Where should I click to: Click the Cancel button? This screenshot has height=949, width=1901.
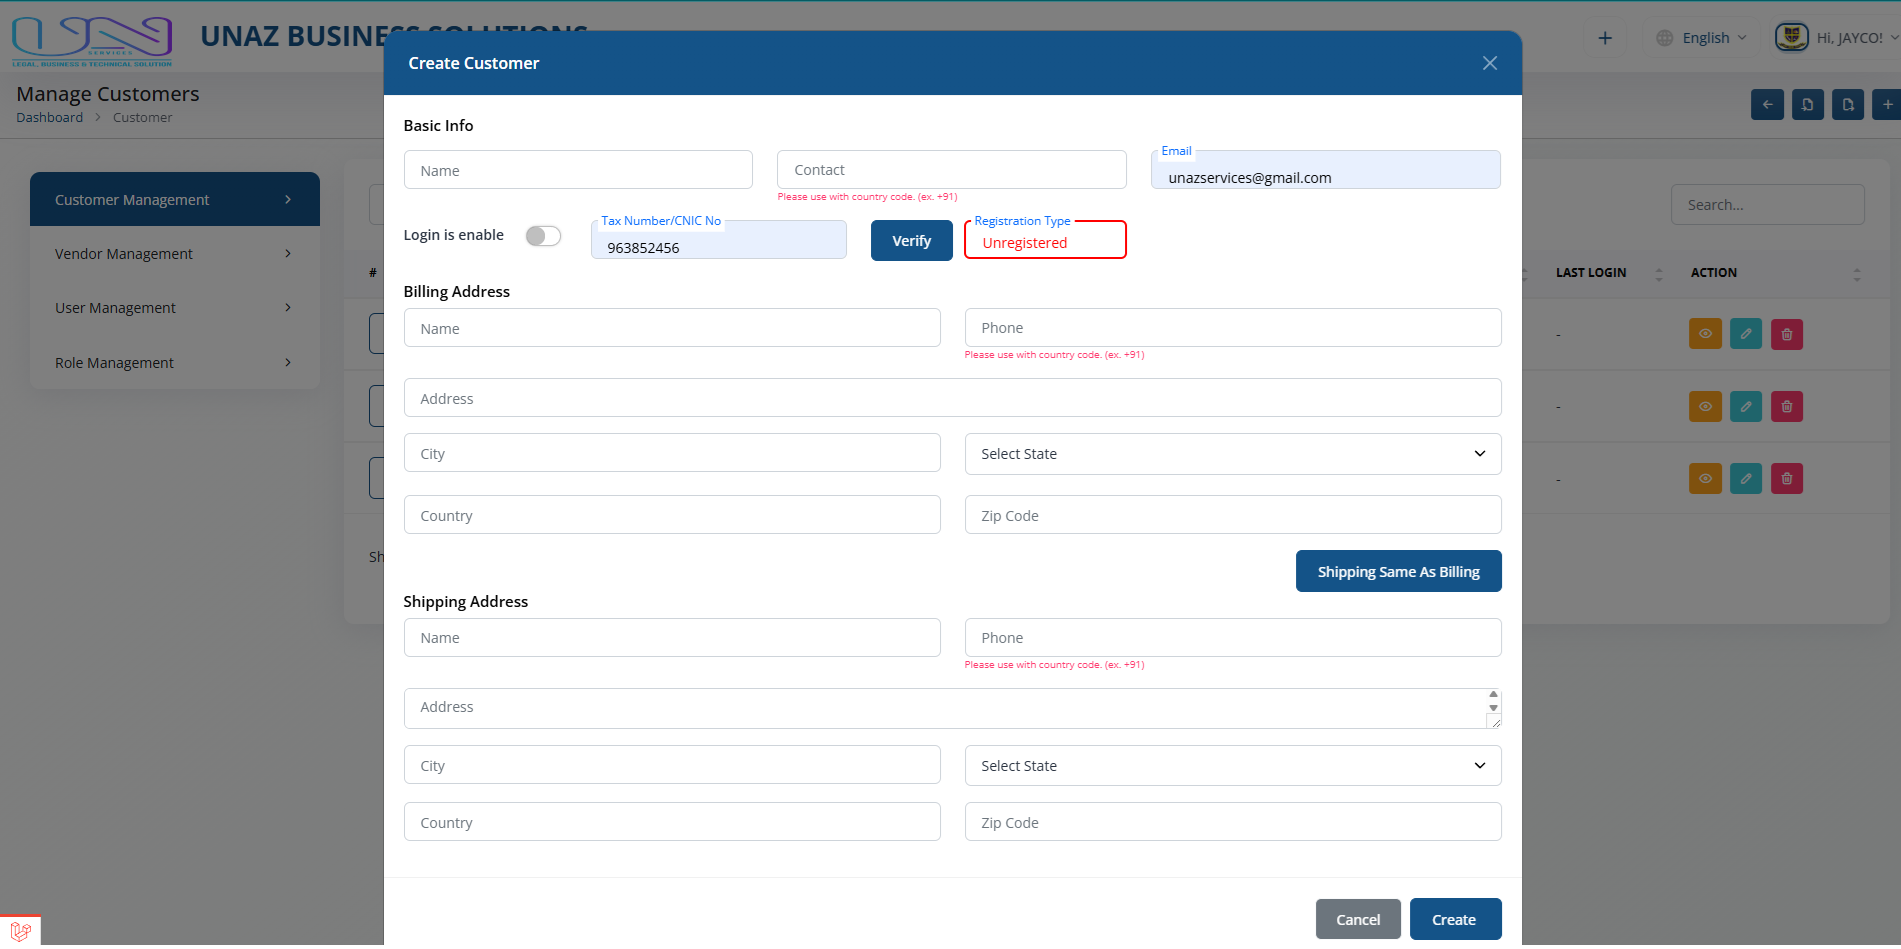[1357, 919]
